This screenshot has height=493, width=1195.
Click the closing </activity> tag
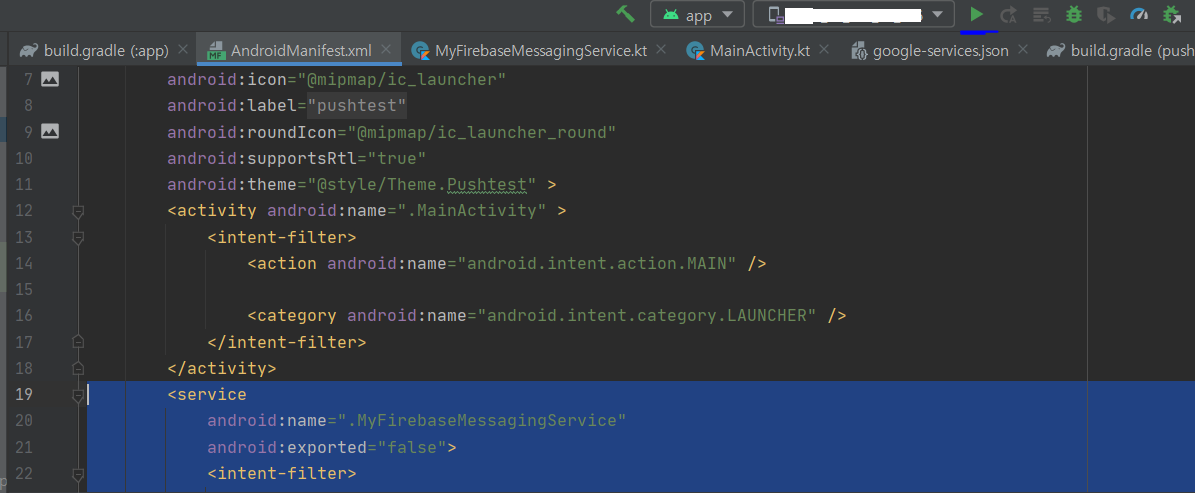pos(222,369)
